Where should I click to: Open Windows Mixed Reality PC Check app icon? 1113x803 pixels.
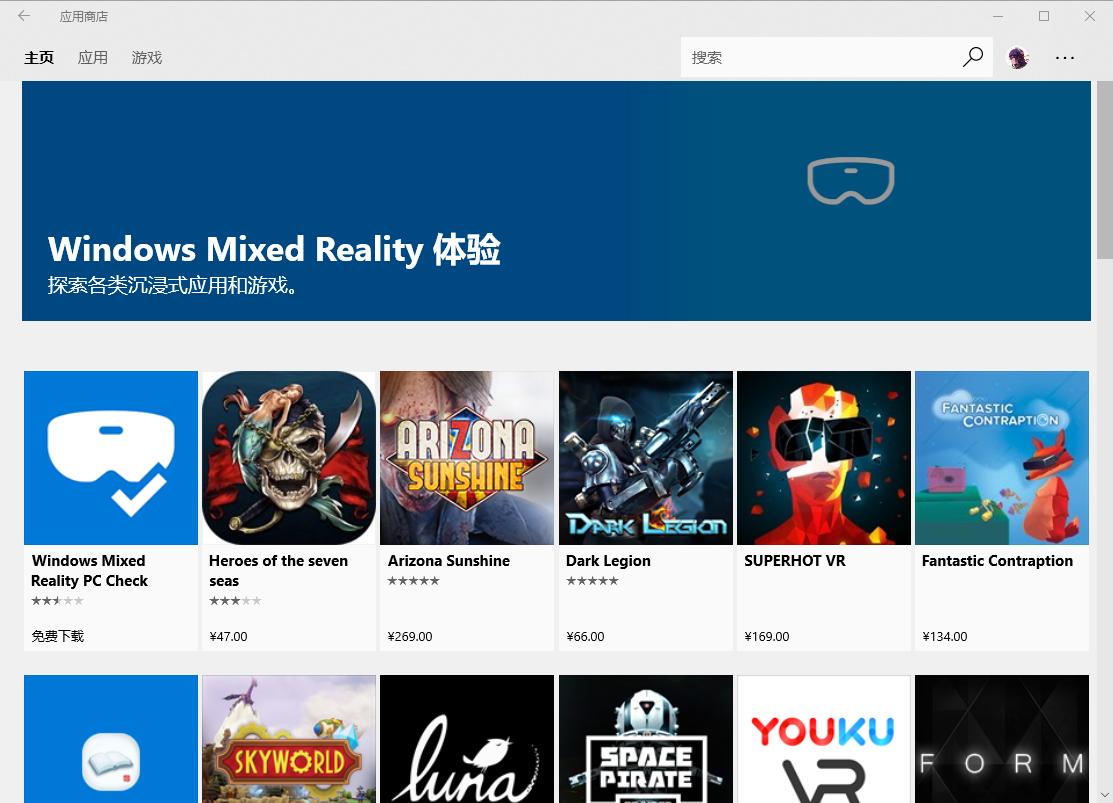coord(111,458)
